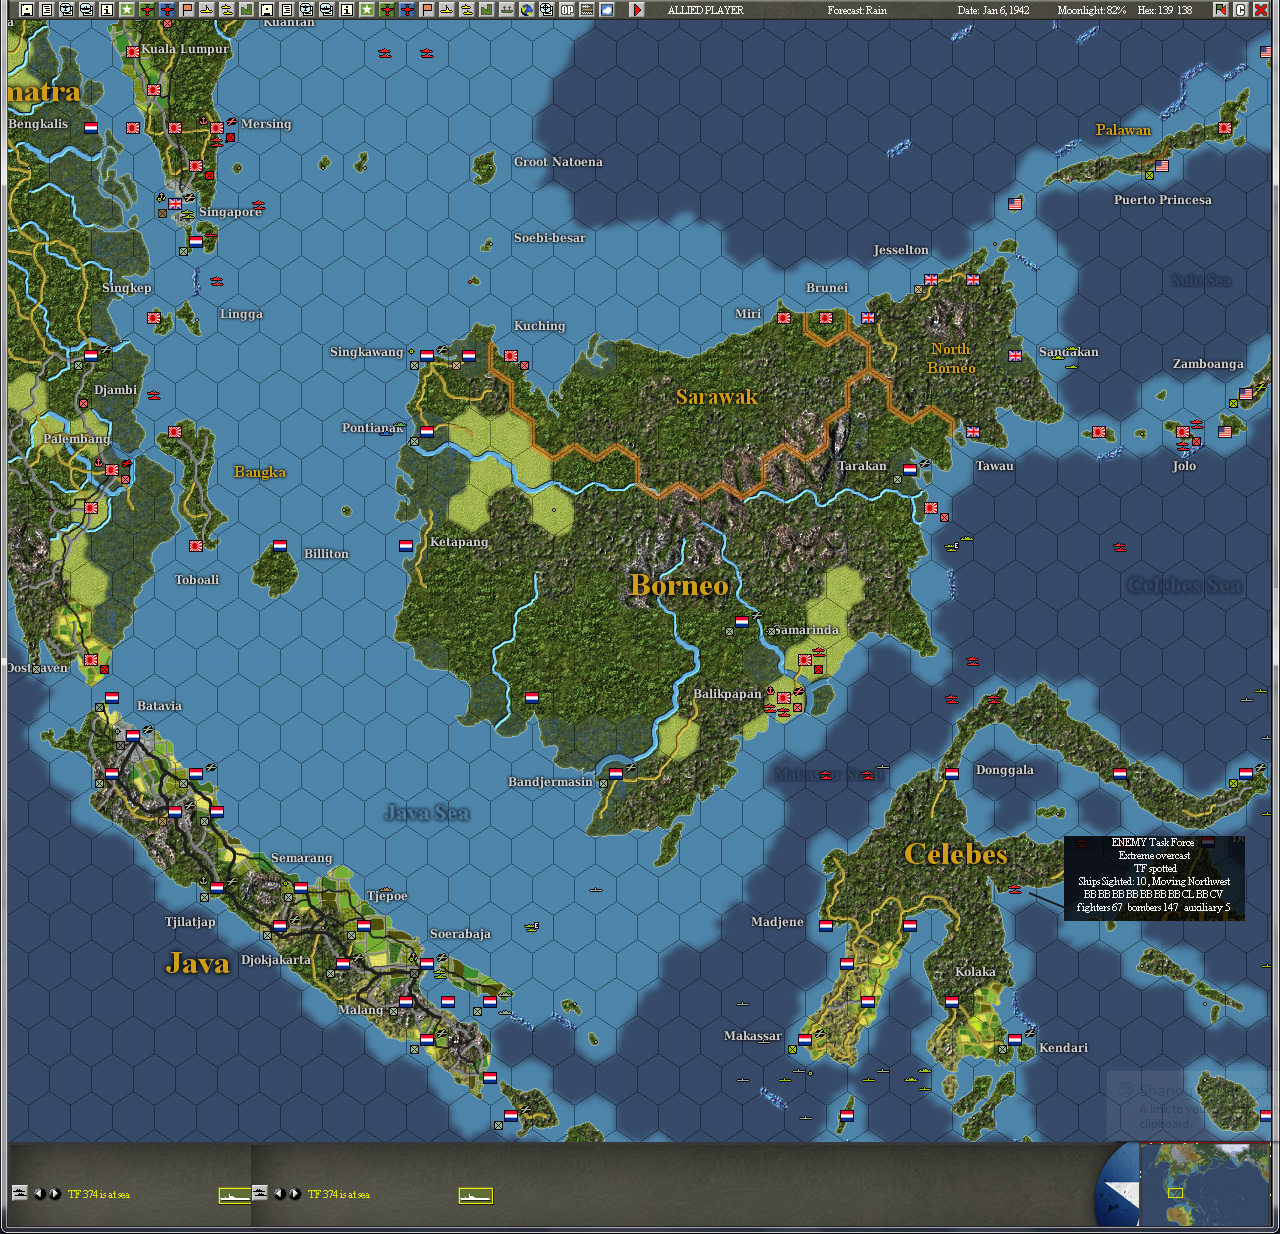Open TF 374 by clicking its 'at sea' text

(x=97, y=1193)
